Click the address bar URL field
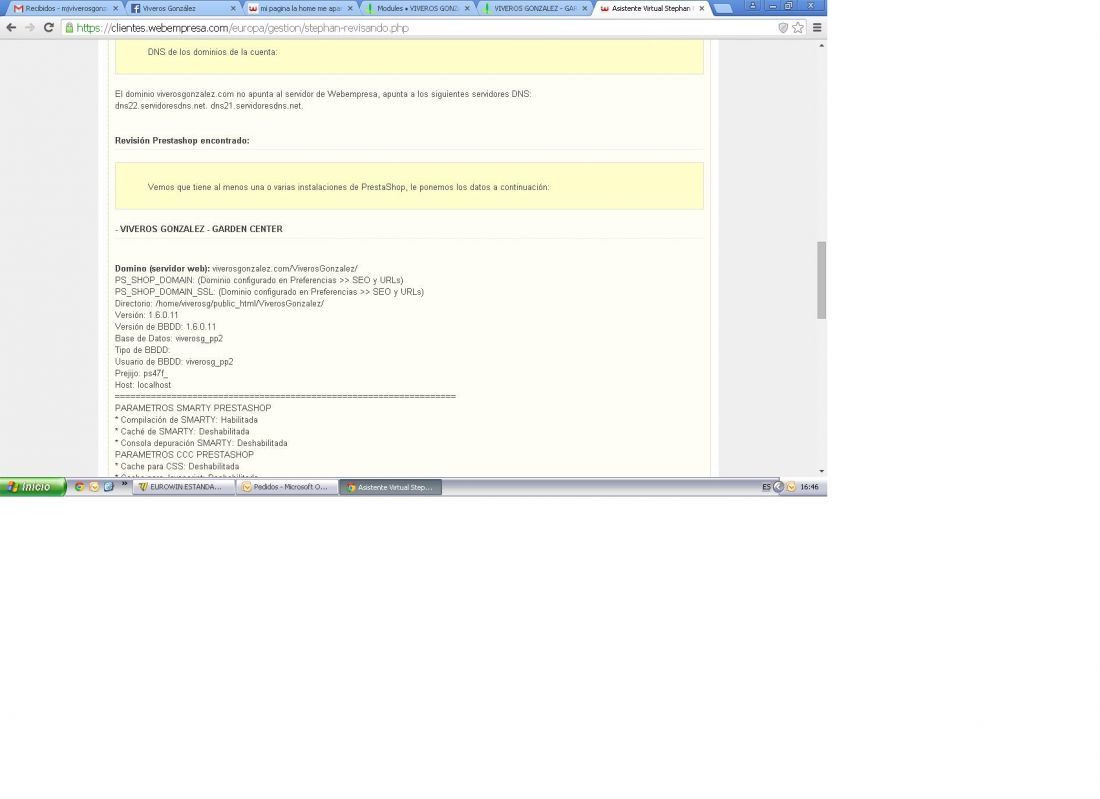1100x799 pixels. click(x=421, y=28)
